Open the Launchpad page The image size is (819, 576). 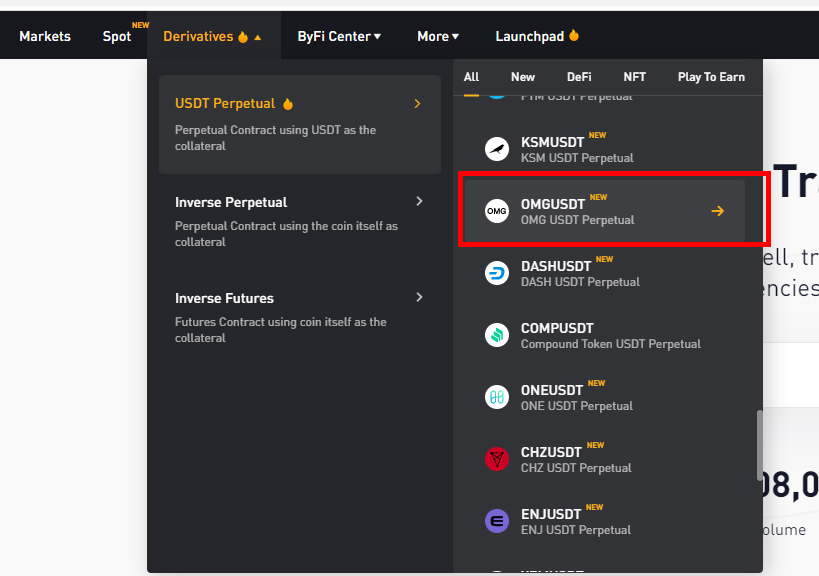530,37
